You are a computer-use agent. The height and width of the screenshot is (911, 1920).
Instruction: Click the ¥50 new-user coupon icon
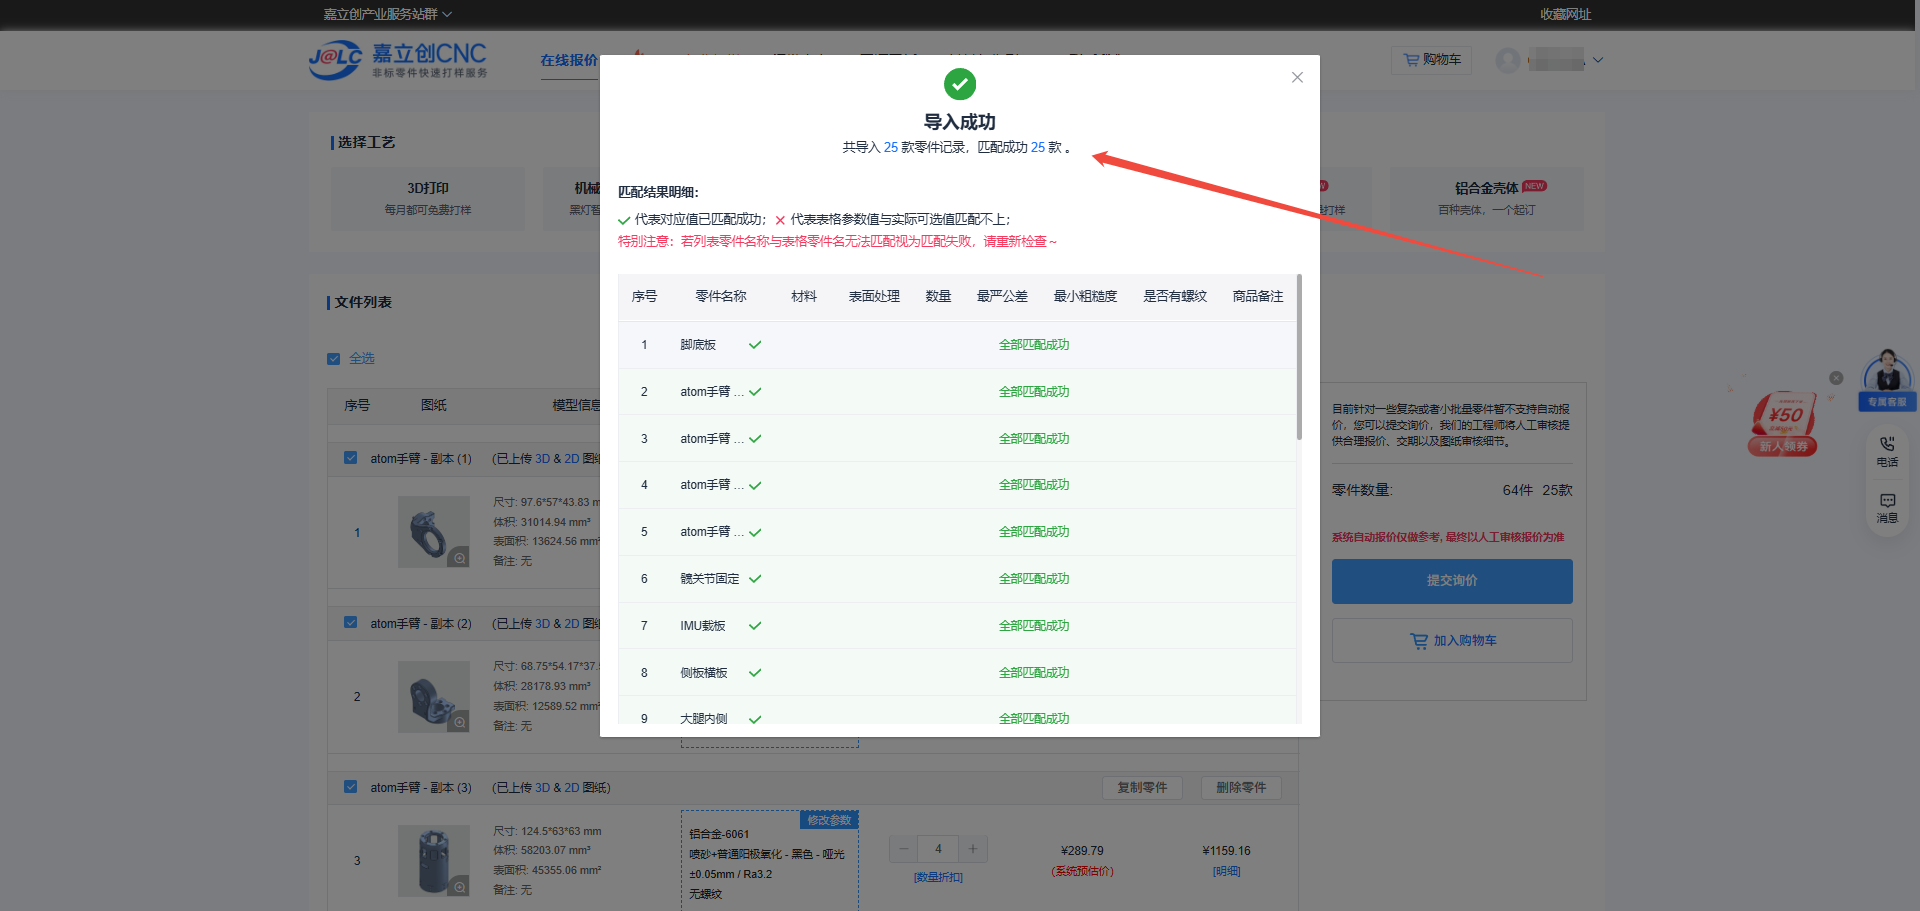(x=1783, y=422)
